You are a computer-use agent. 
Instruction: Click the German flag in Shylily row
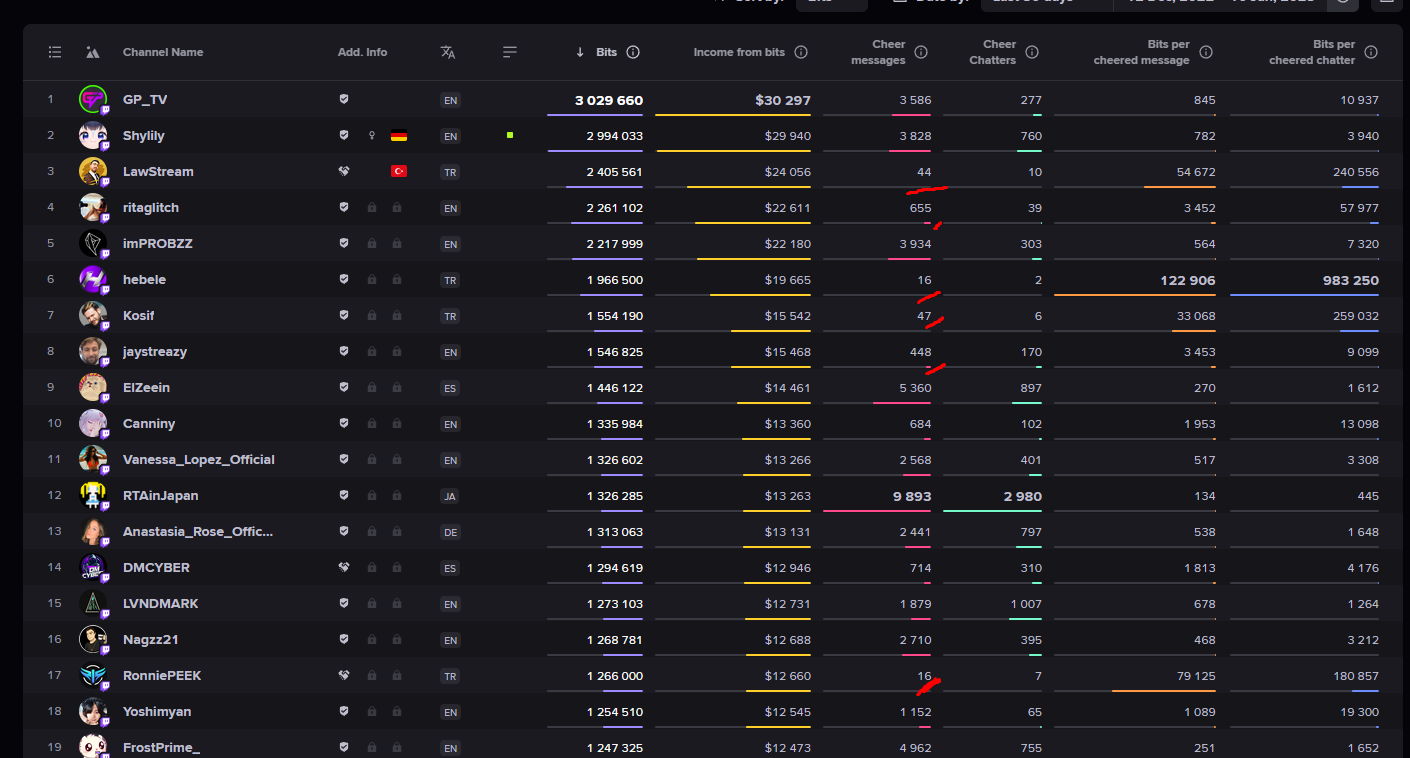click(x=399, y=136)
